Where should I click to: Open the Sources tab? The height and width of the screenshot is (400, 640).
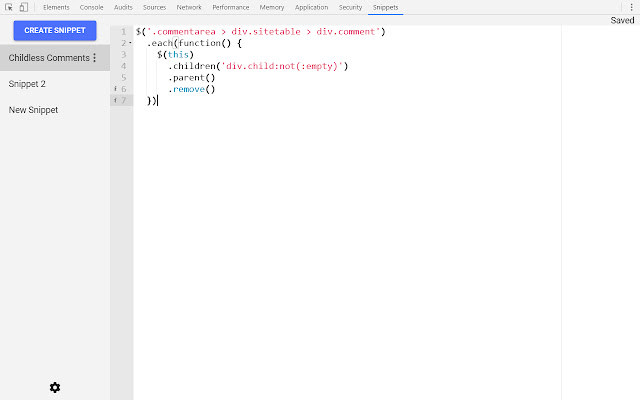[154, 7]
